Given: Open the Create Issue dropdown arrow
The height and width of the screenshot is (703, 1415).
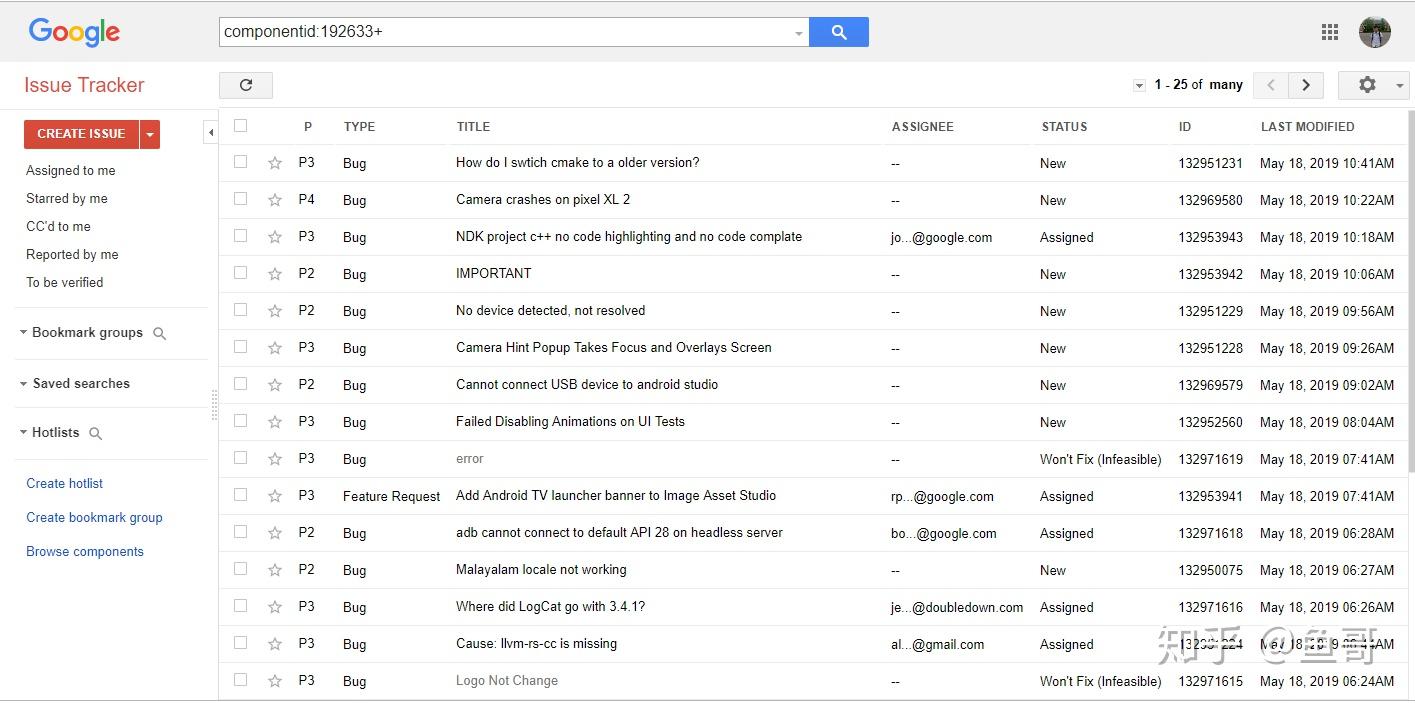Looking at the screenshot, I should pyautogui.click(x=150, y=134).
